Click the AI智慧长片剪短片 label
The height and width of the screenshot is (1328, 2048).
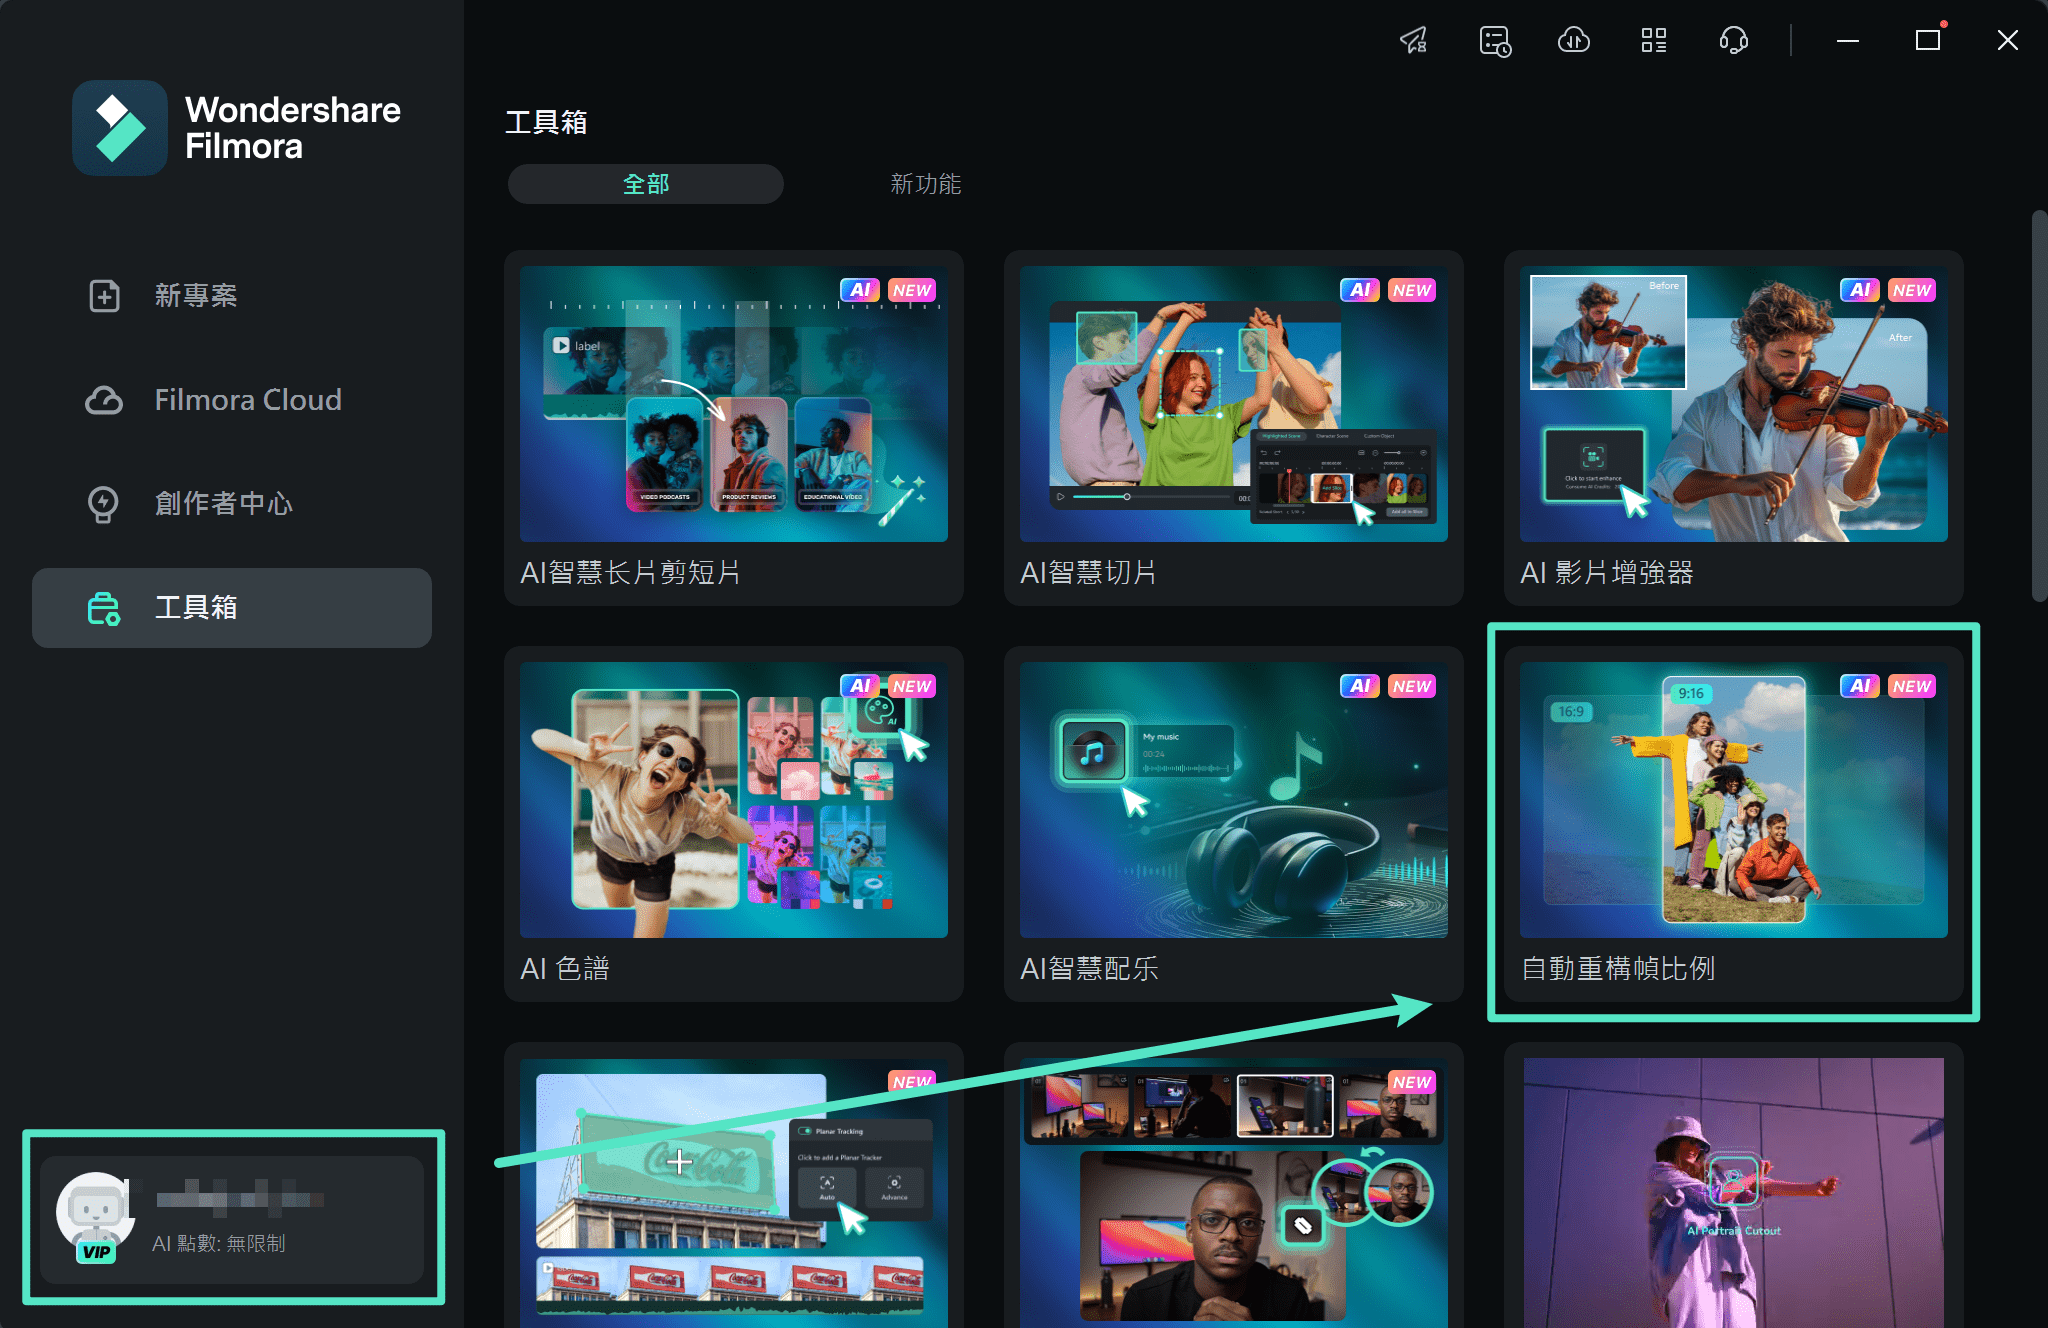tap(631, 573)
